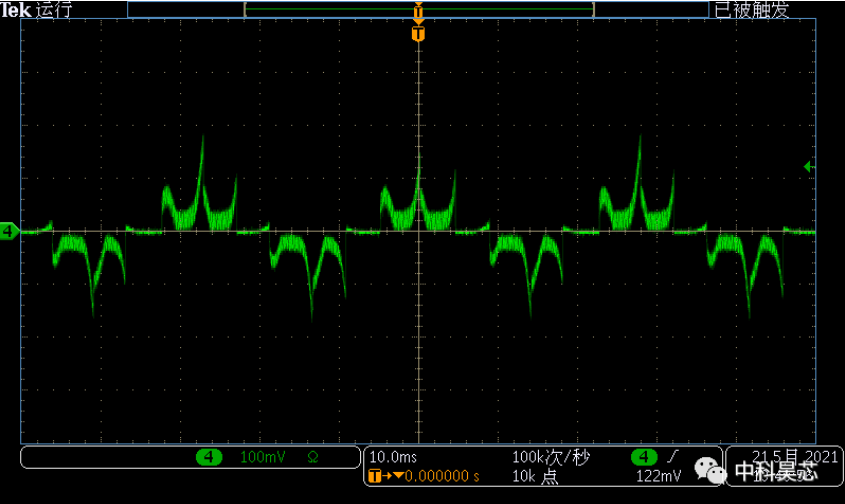Click the 122mV trigger level readout
This screenshot has height=504, width=845.
coord(659,476)
